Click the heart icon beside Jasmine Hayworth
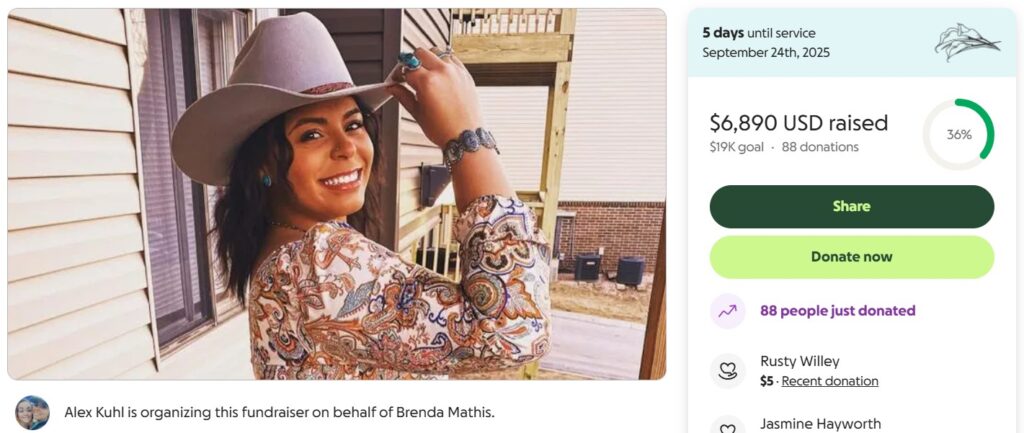Screen dimensions: 1024x433 click(x=728, y=427)
